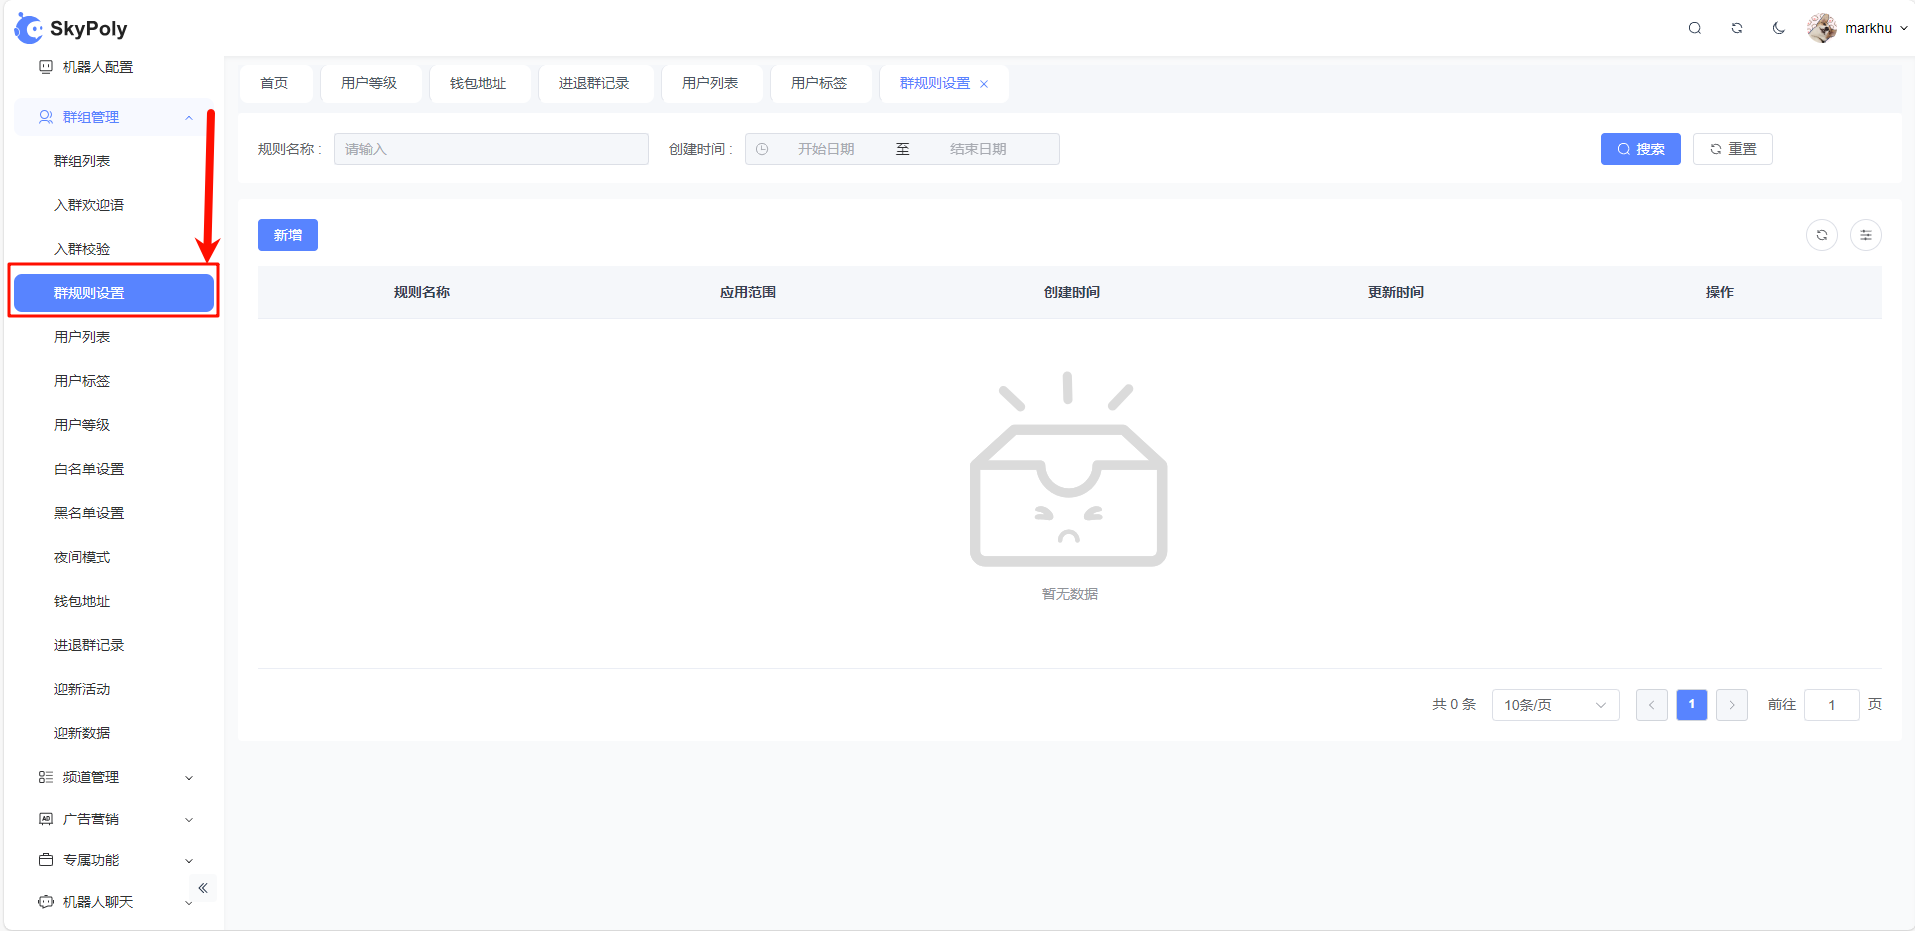Expand the 频道管理 sidebar menu
The height and width of the screenshot is (931, 1915).
pyautogui.click(x=115, y=777)
